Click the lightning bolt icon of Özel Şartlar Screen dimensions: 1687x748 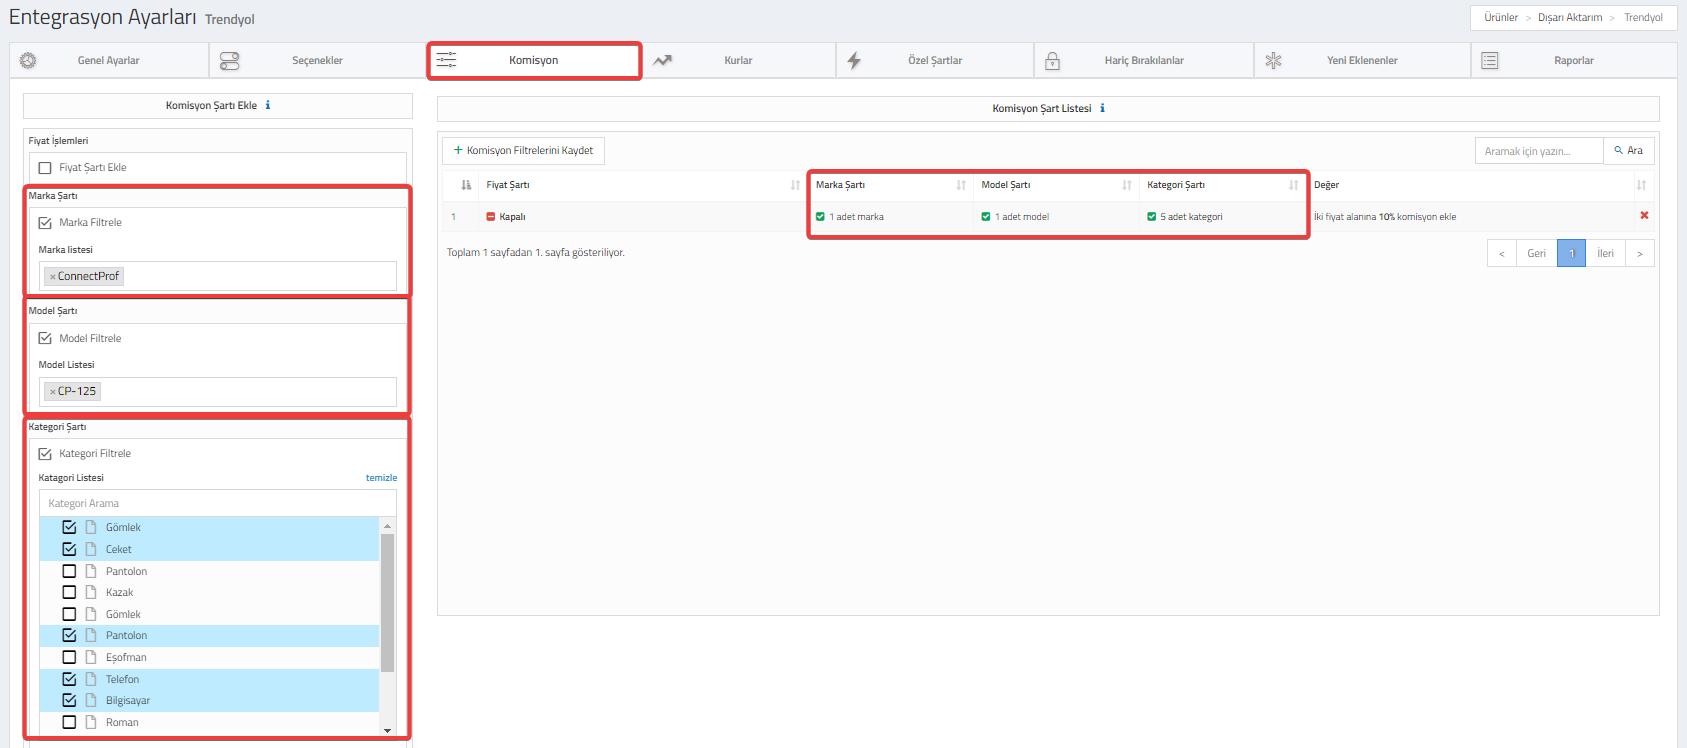[x=854, y=61]
